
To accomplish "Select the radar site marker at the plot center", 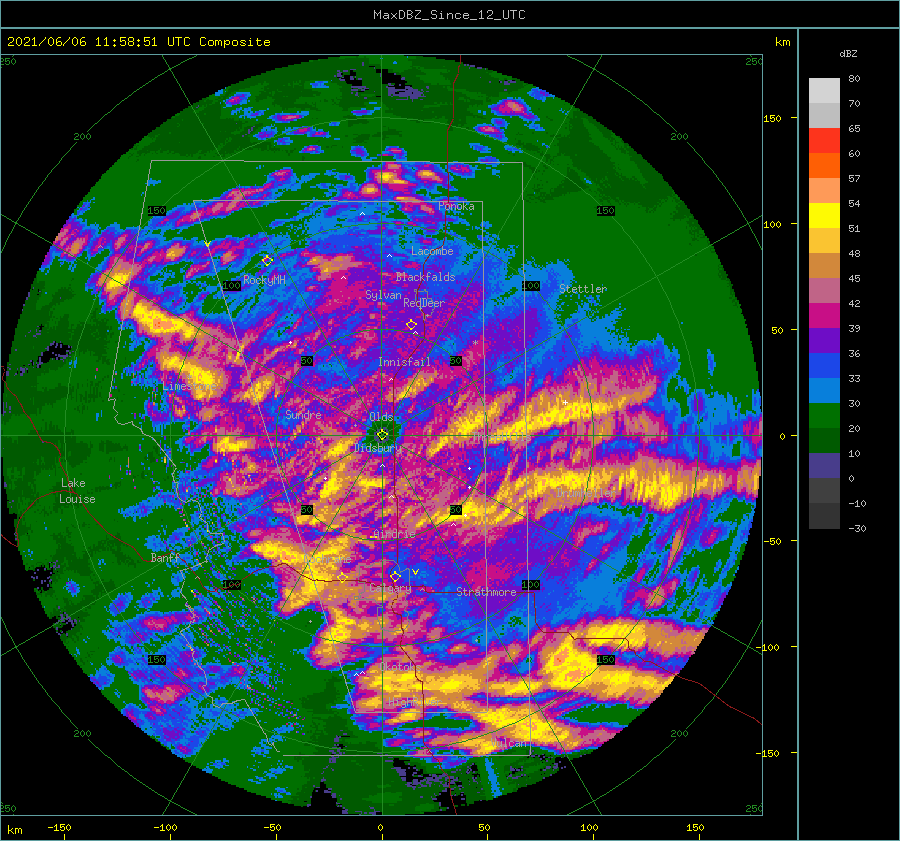I will (382, 435).
